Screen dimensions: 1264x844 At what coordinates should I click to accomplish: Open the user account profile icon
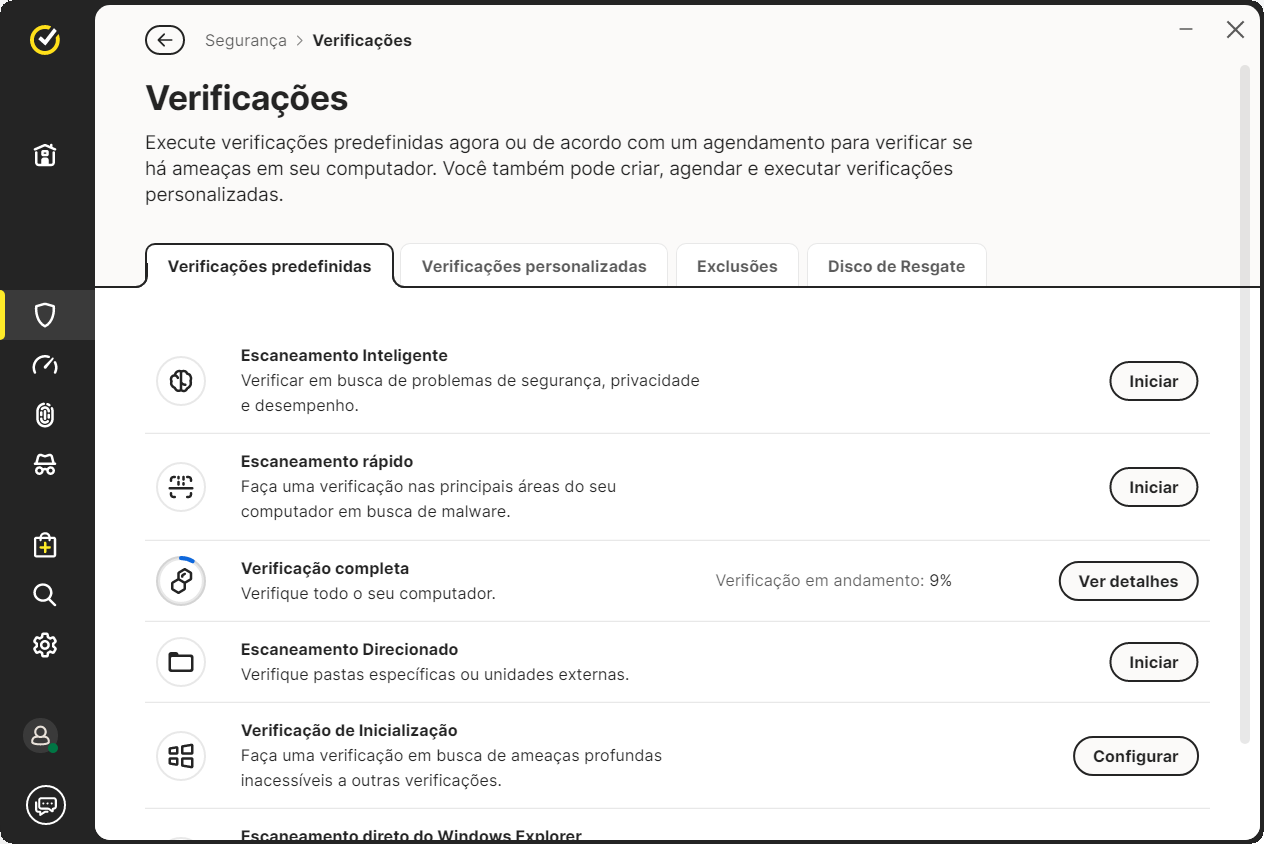click(41, 736)
